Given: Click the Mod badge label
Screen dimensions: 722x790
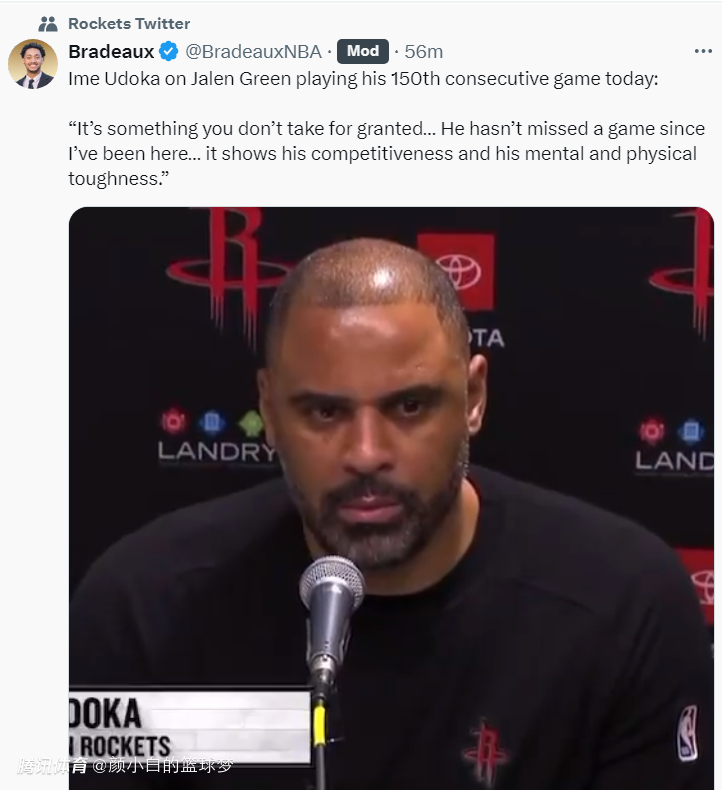Looking at the screenshot, I should (x=363, y=51).
